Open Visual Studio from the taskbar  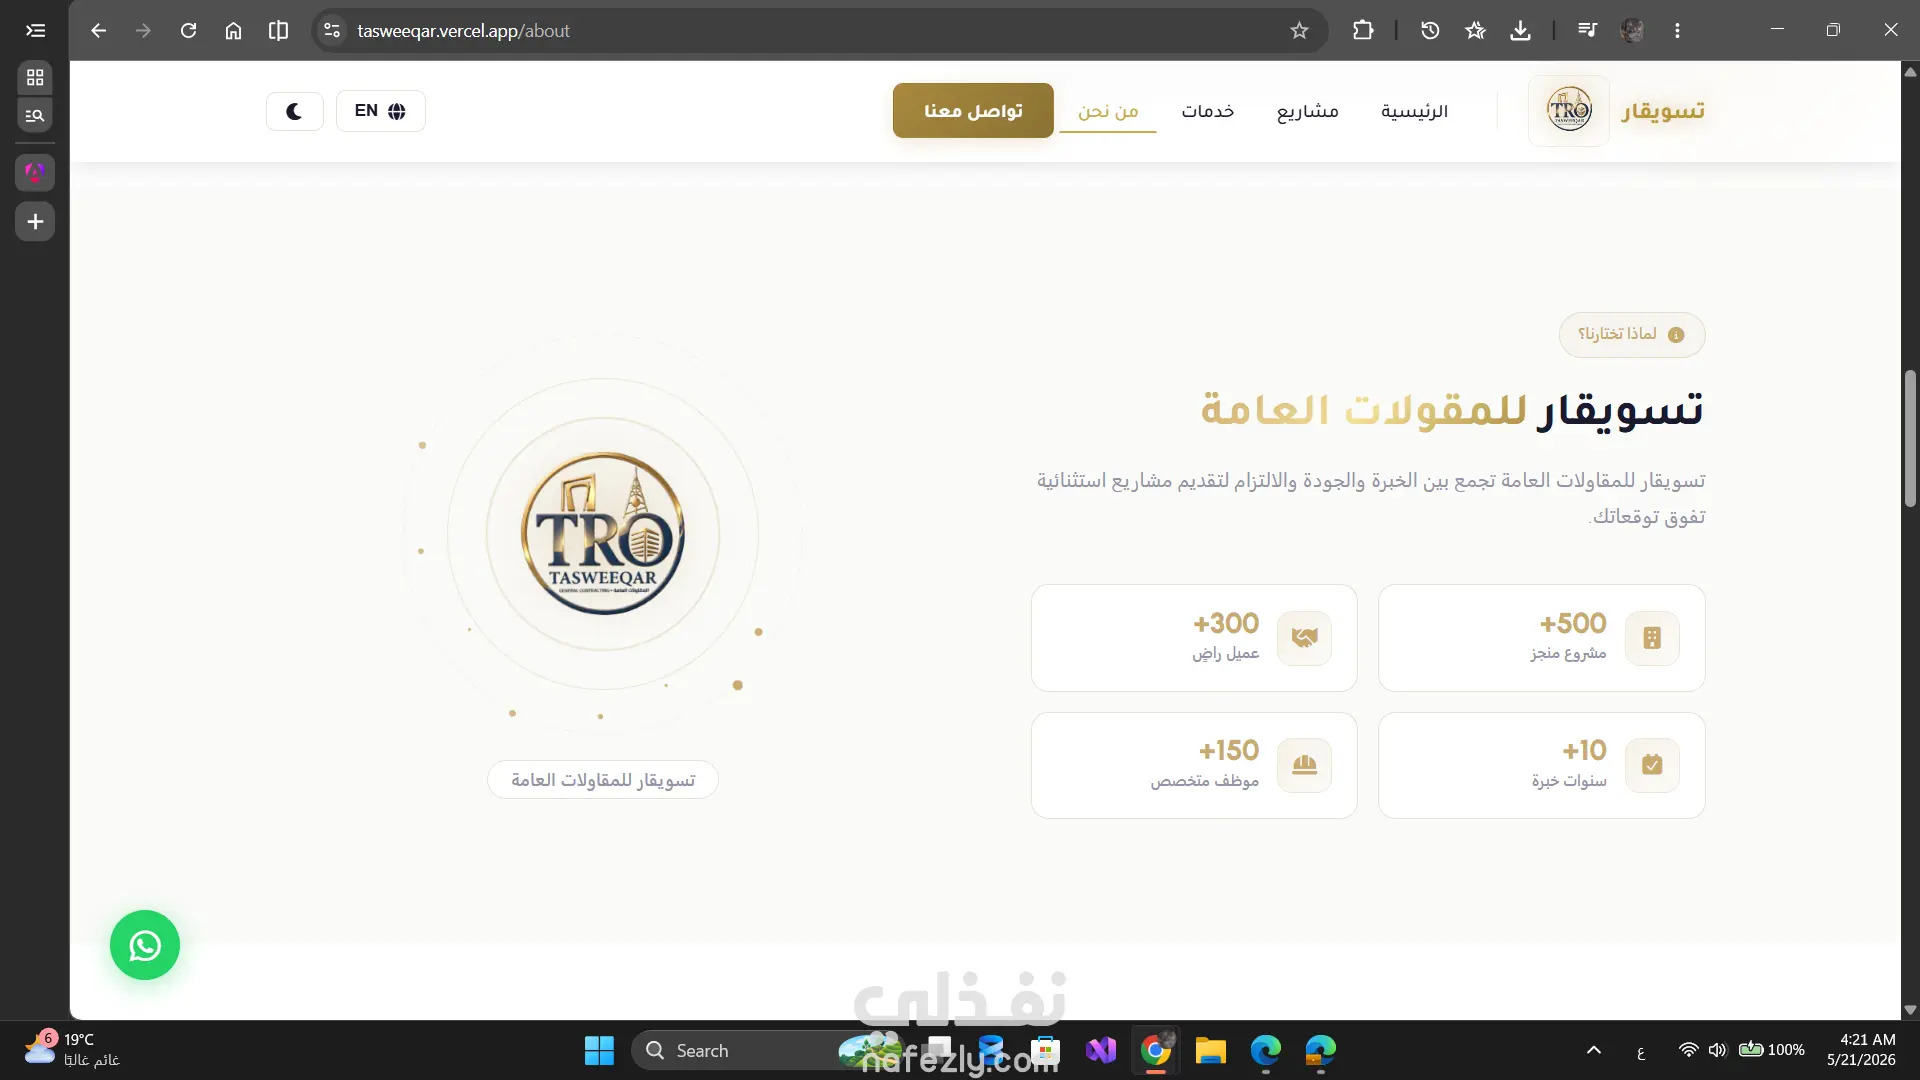pos(1101,1051)
